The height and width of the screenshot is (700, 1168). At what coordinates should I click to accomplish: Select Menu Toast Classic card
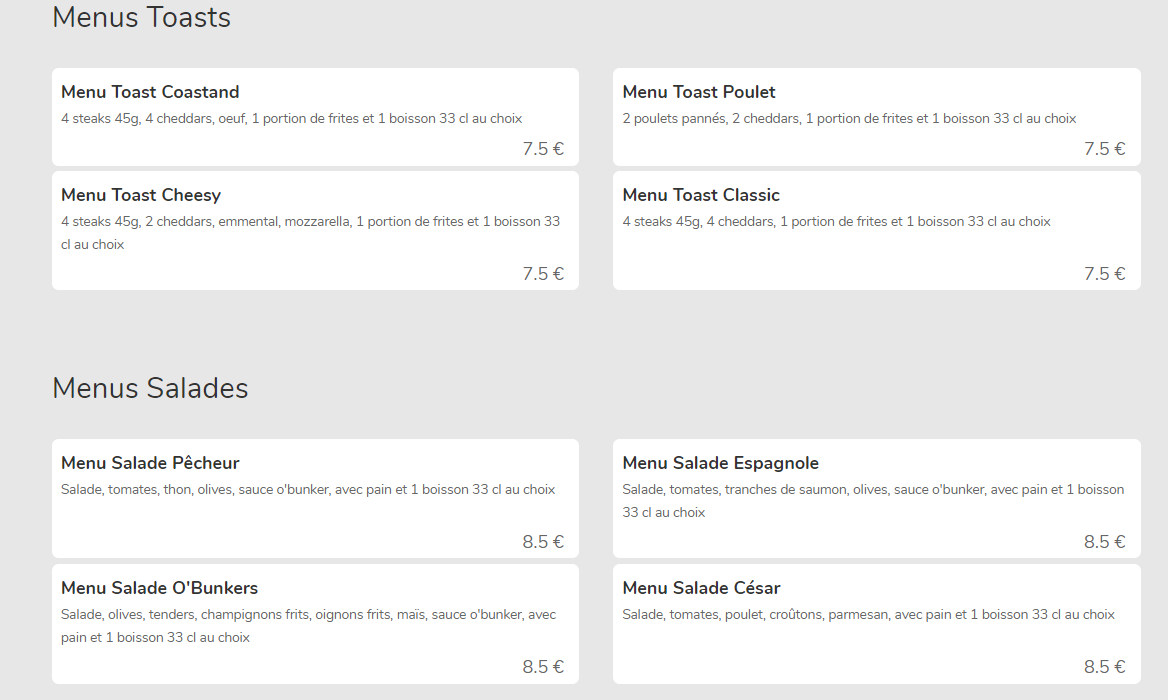877,231
